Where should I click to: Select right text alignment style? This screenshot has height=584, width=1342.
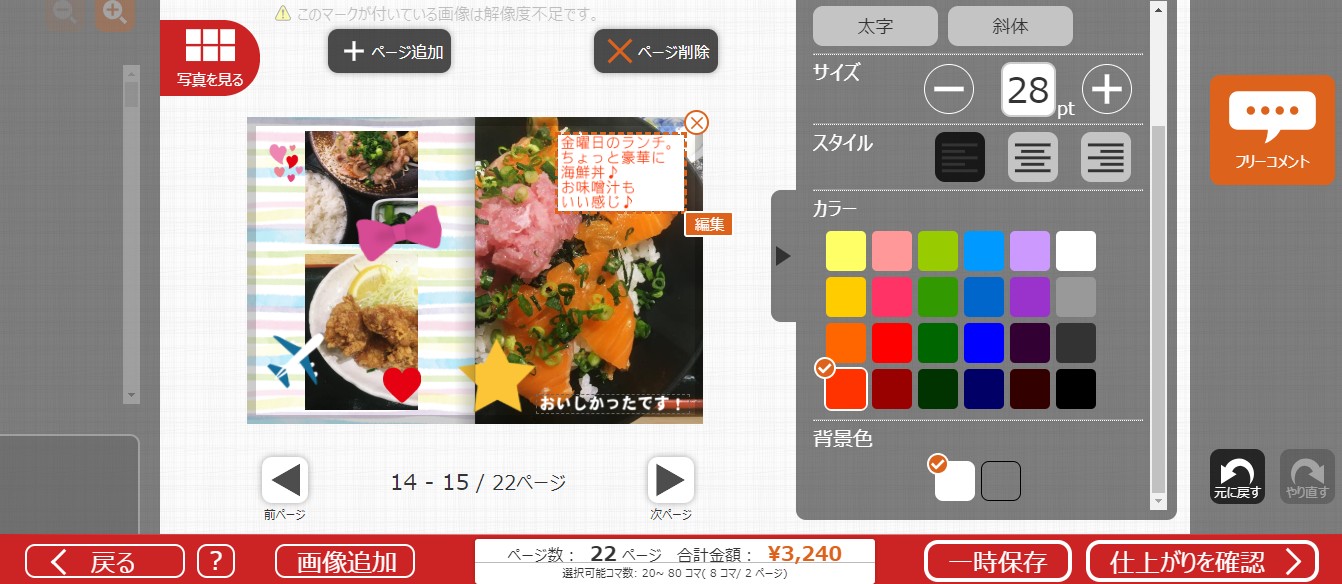tap(1106, 157)
